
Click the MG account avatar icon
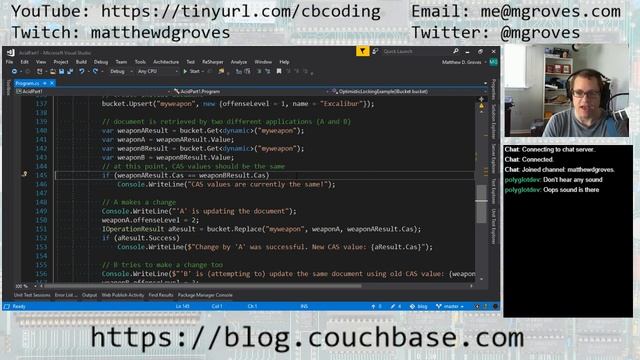pos(493,62)
